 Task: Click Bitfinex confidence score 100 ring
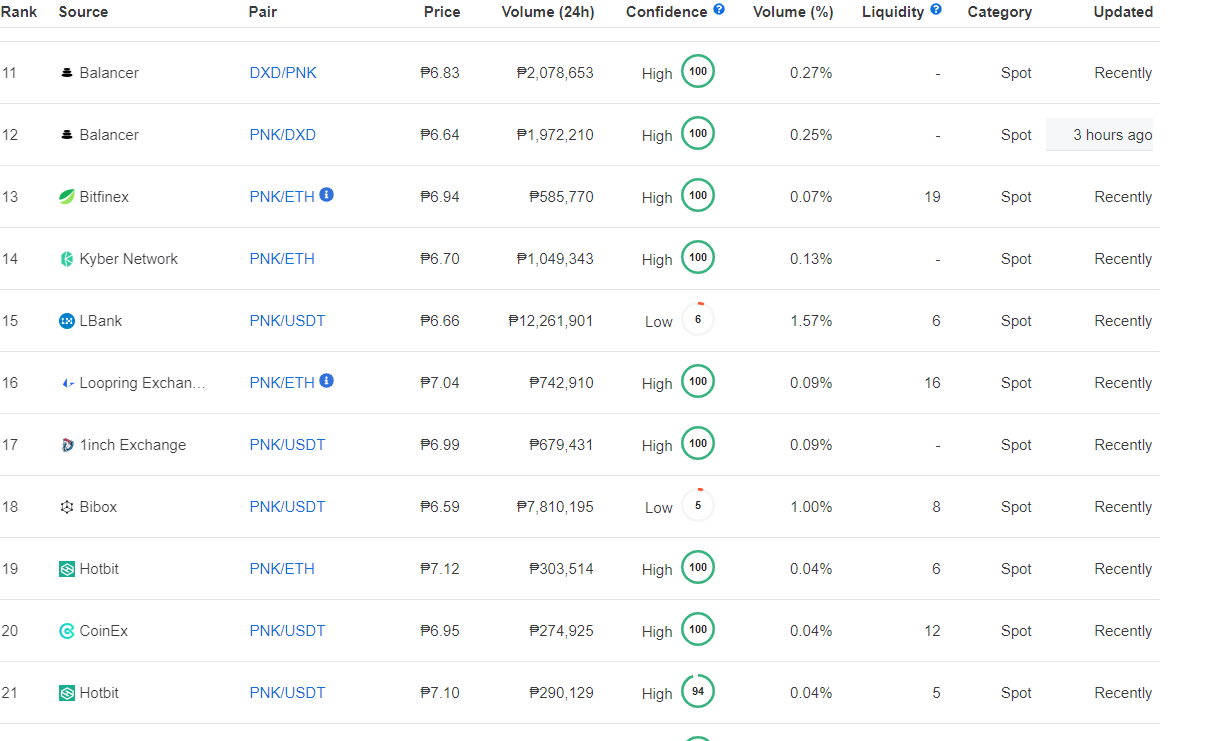coord(698,196)
